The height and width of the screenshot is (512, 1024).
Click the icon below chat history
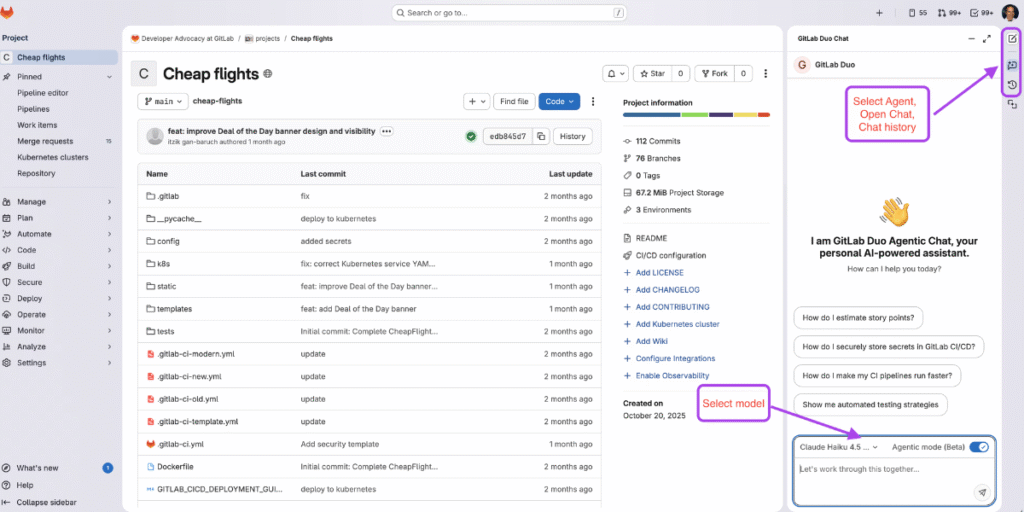(1012, 104)
